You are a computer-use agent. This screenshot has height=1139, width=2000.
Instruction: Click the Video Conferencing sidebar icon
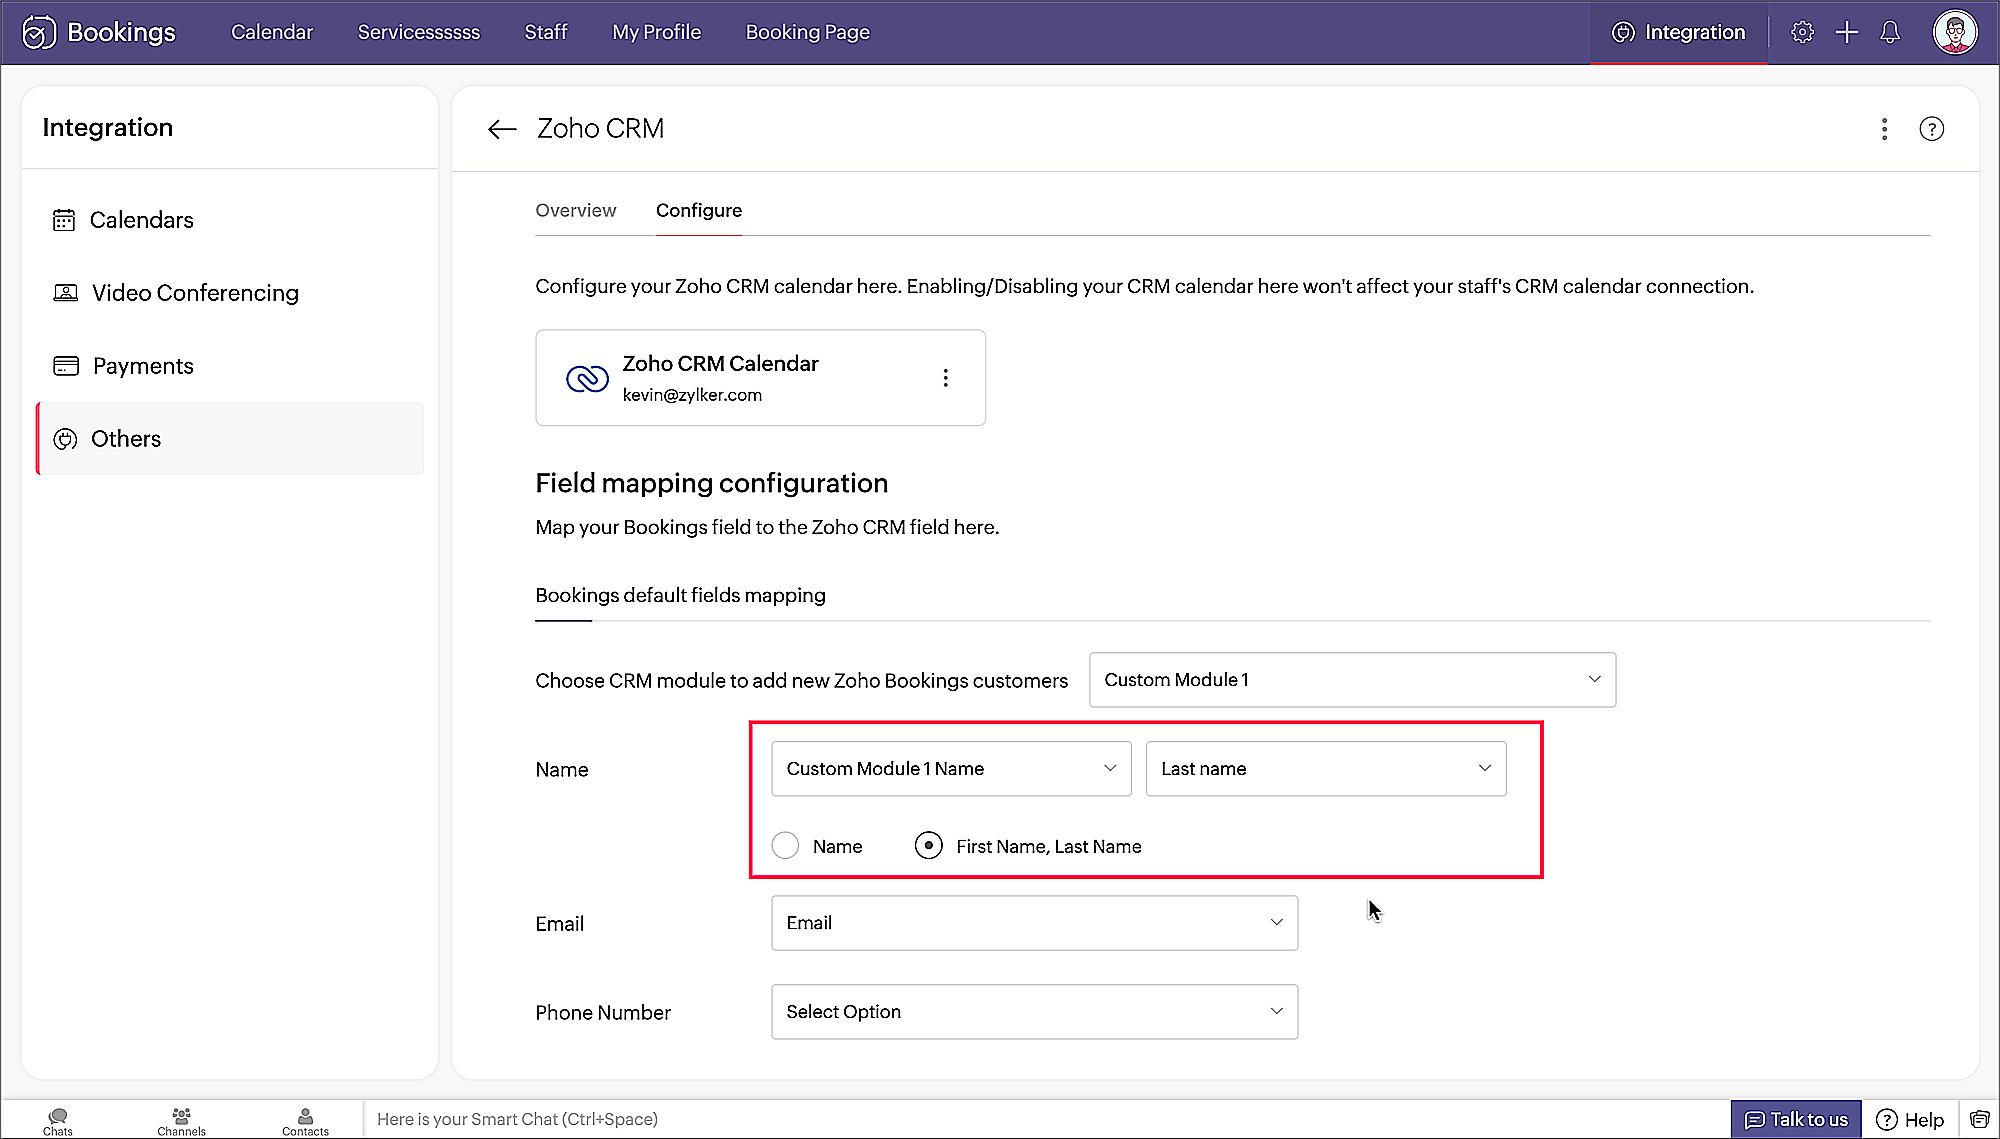click(x=65, y=293)
